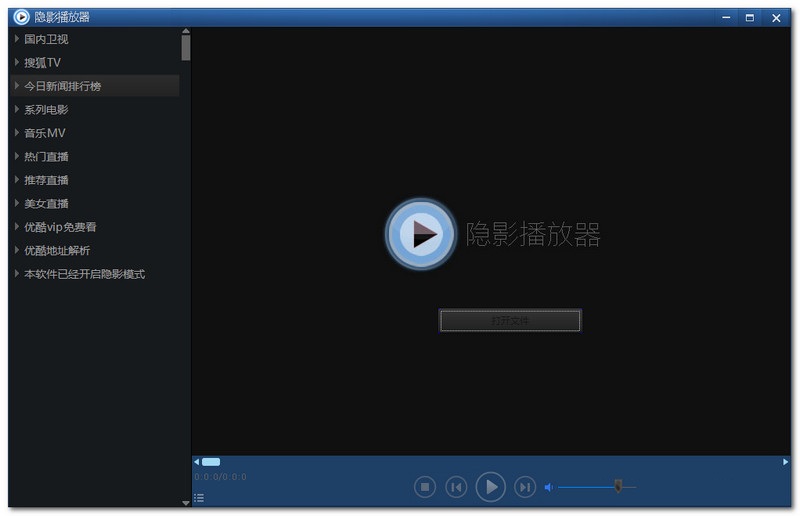800x516 pixels.
Task: Expand the 优酷地址解析 arrow
Action: (x=17, y=250)
